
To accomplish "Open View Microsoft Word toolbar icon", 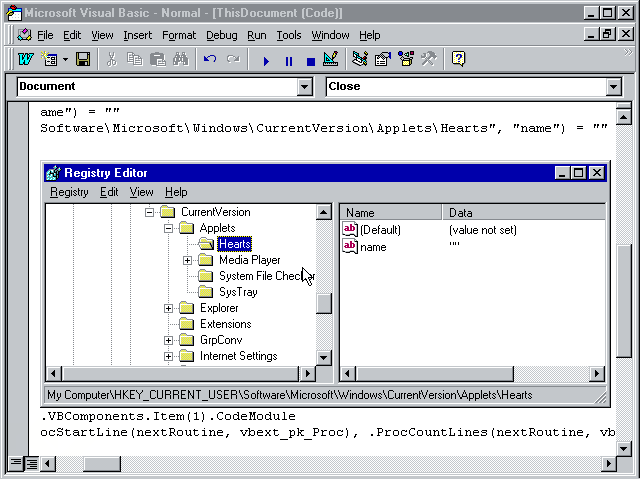I will click(25, 60).
